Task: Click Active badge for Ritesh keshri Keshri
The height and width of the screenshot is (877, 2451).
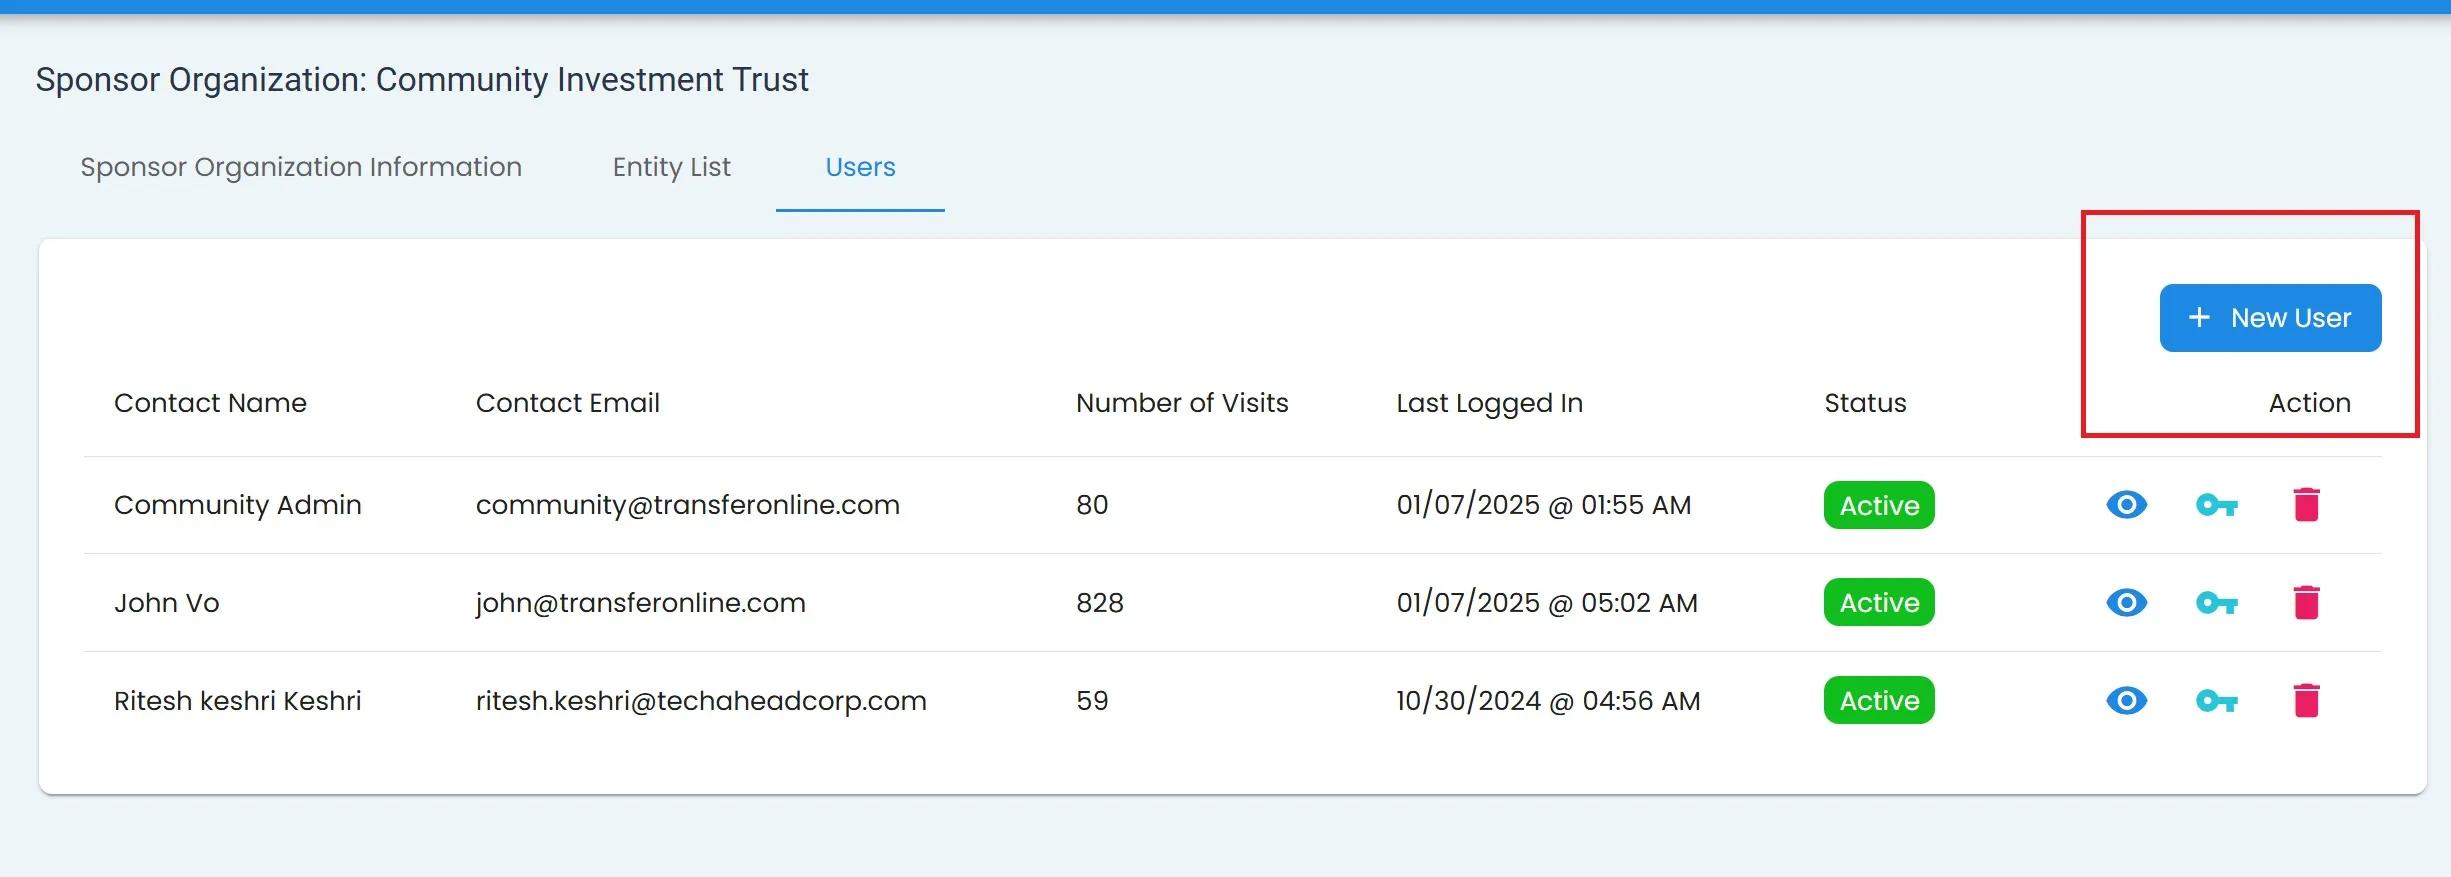Action: pyautogui.click(x=1879, y=701)
